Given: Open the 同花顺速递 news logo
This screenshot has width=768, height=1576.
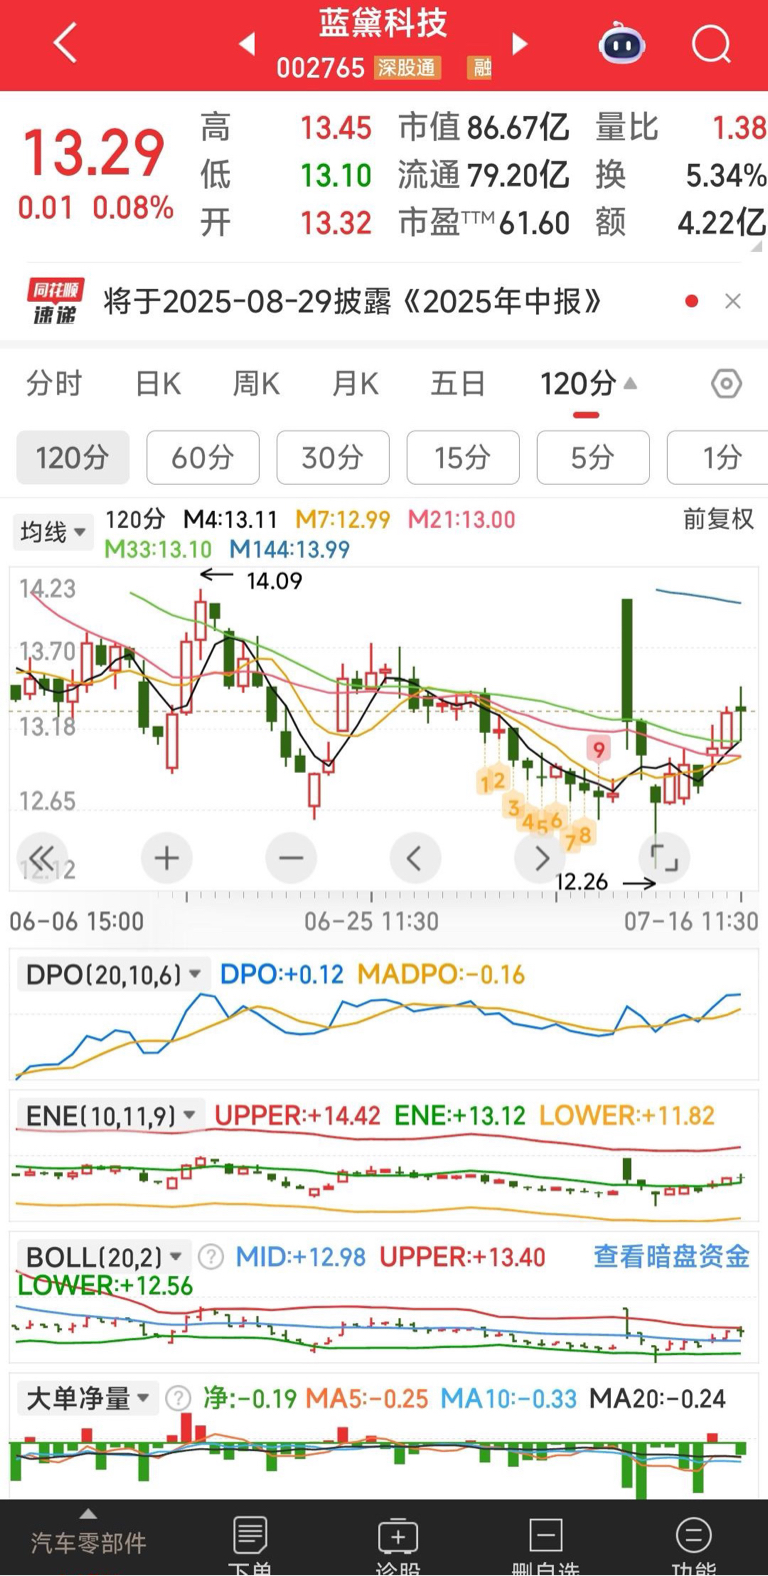Looking at the screenshot, I should click(55, 301).
